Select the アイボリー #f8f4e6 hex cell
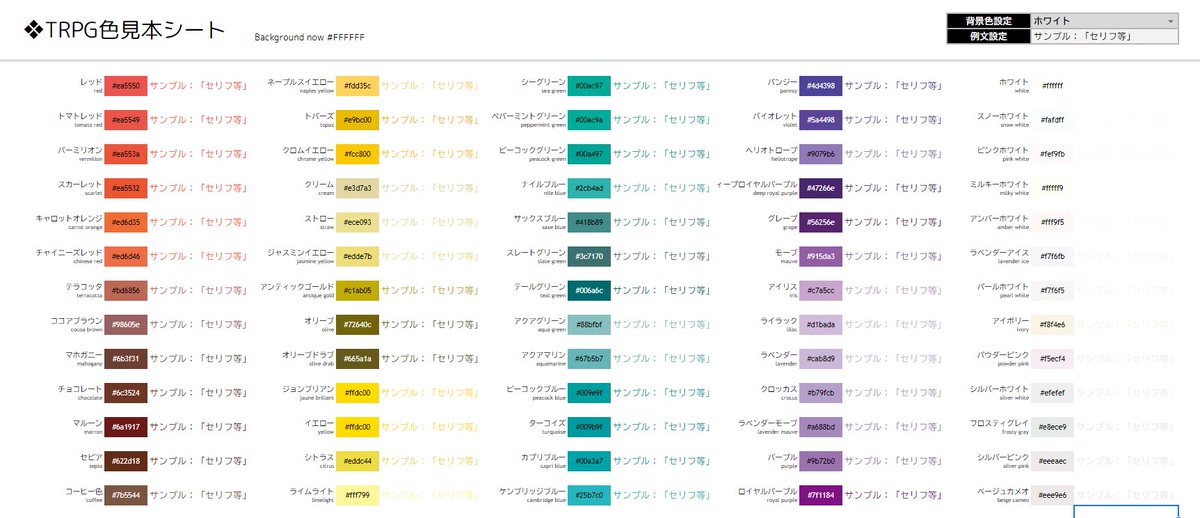The width and height of the screenshot is (1200, 518). click(x=1053, y=324)
